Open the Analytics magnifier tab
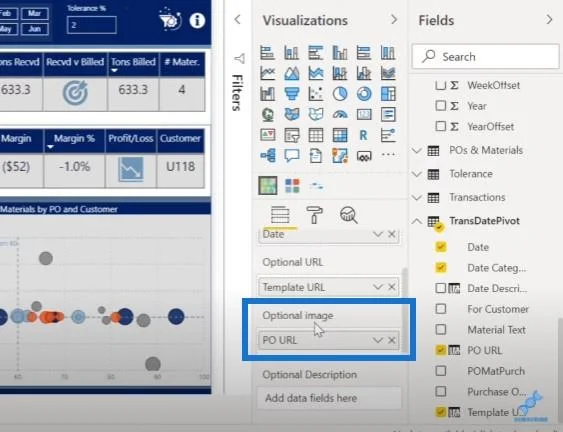This screenshot has width=563, height=432. tap(348, 215)
